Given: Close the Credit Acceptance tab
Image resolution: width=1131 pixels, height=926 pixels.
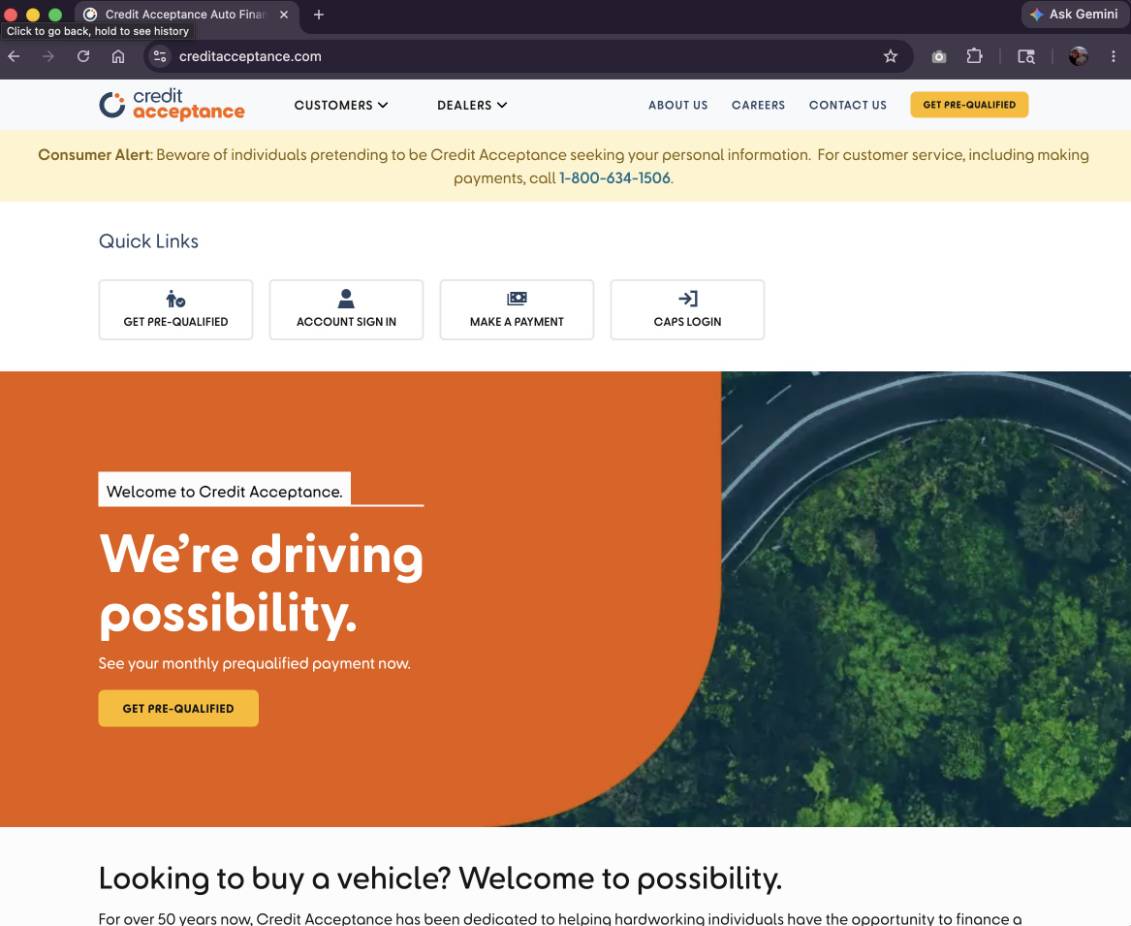Looking at the screenshot, I should tap(284, 14).
